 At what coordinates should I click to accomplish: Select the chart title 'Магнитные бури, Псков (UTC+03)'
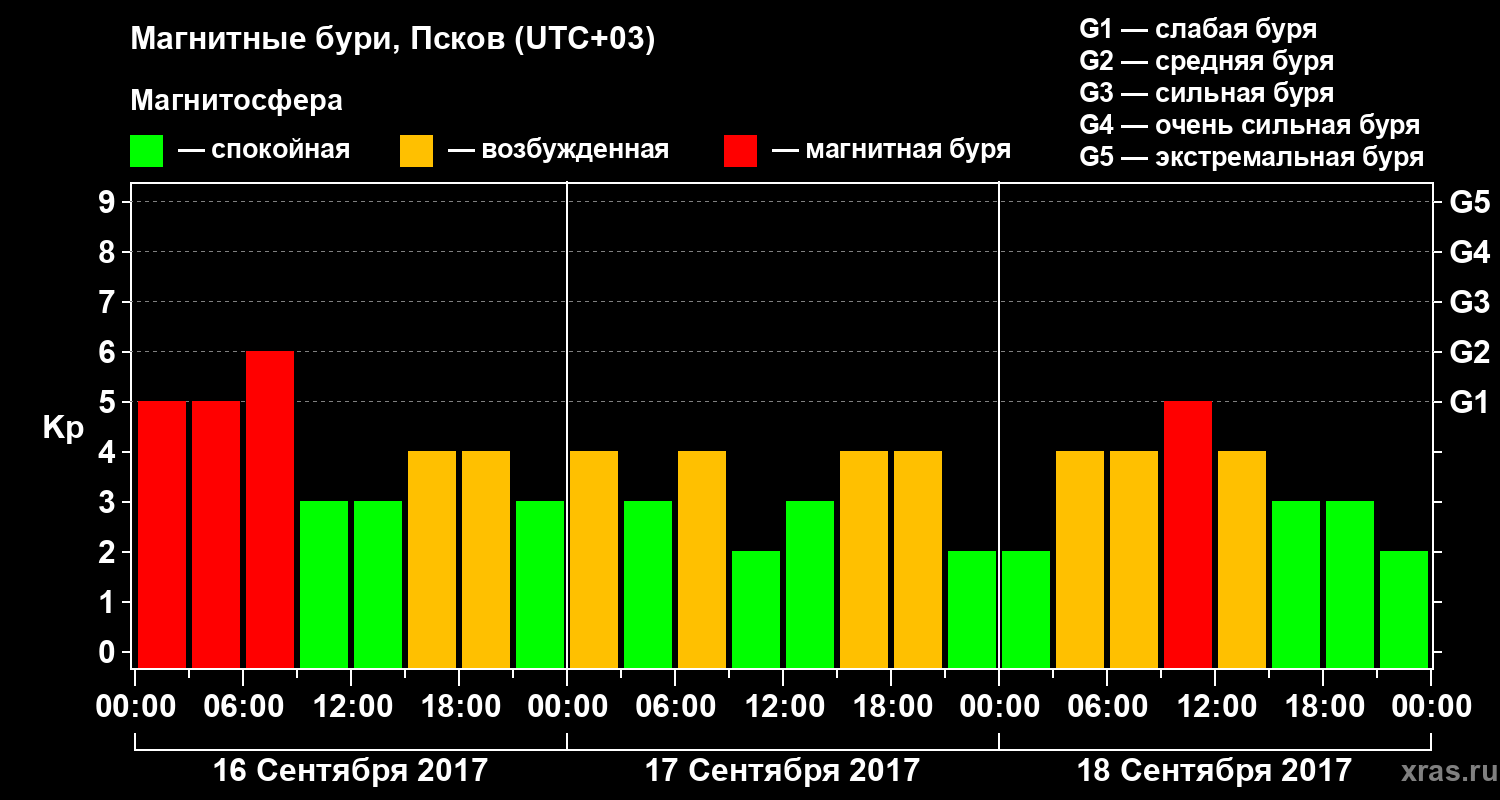pos(393,41)
